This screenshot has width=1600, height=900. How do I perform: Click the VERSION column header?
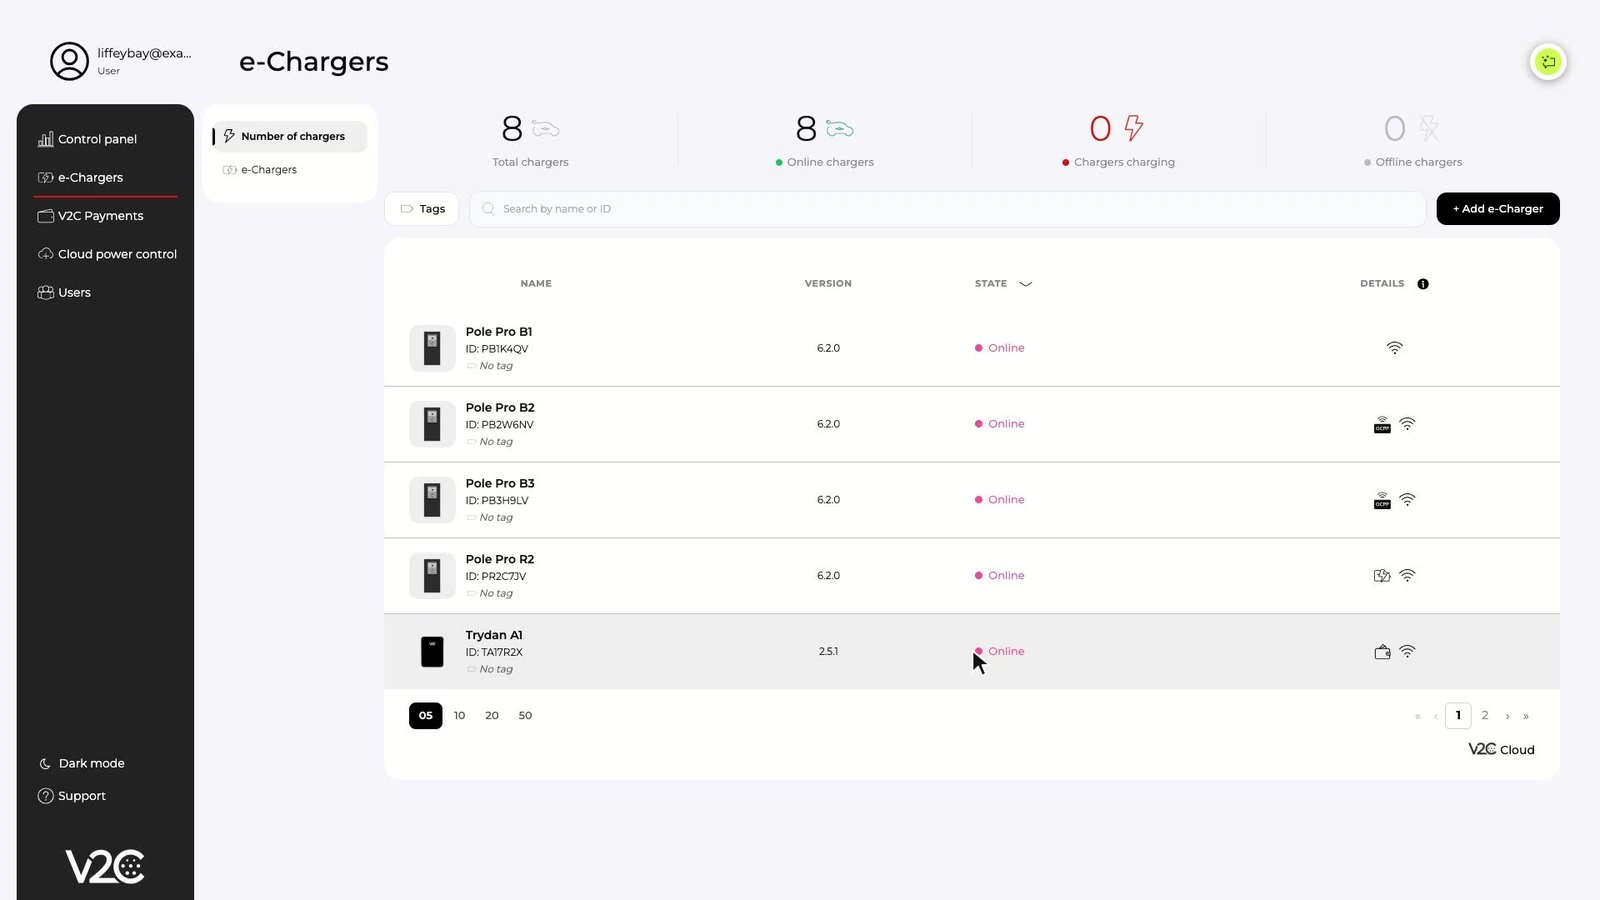pyautogui.click(x=828, y=284)
